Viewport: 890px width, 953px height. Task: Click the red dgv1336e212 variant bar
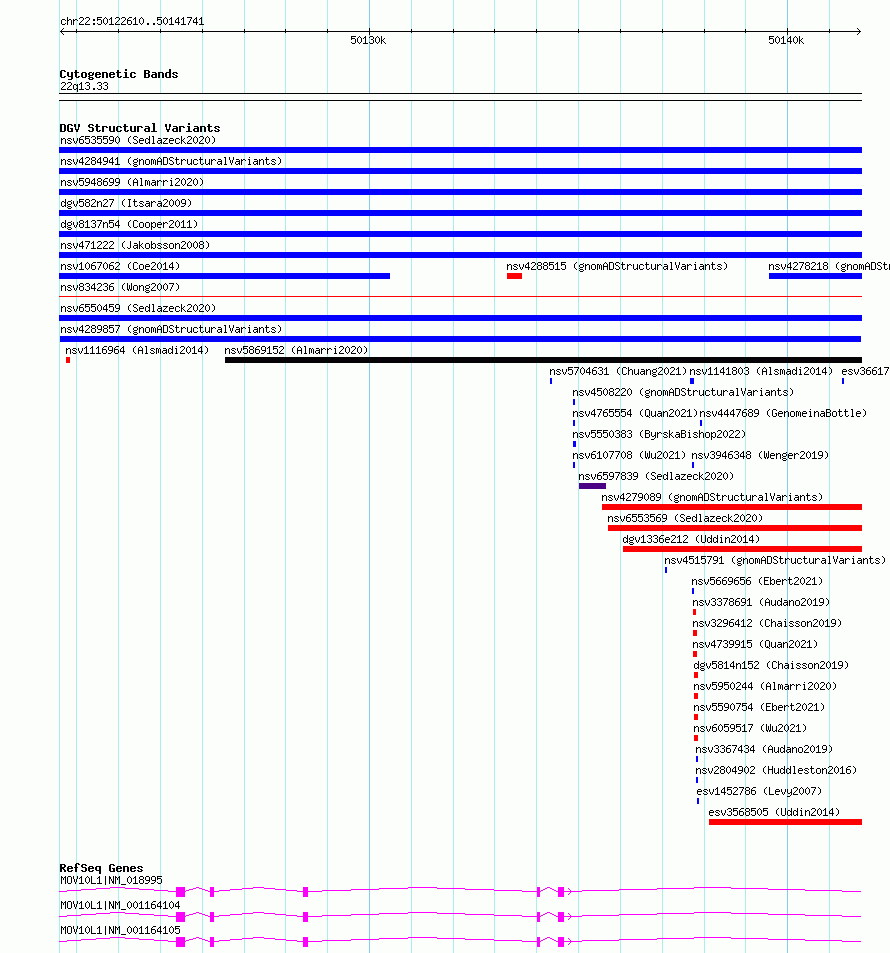tap(742, 549)
